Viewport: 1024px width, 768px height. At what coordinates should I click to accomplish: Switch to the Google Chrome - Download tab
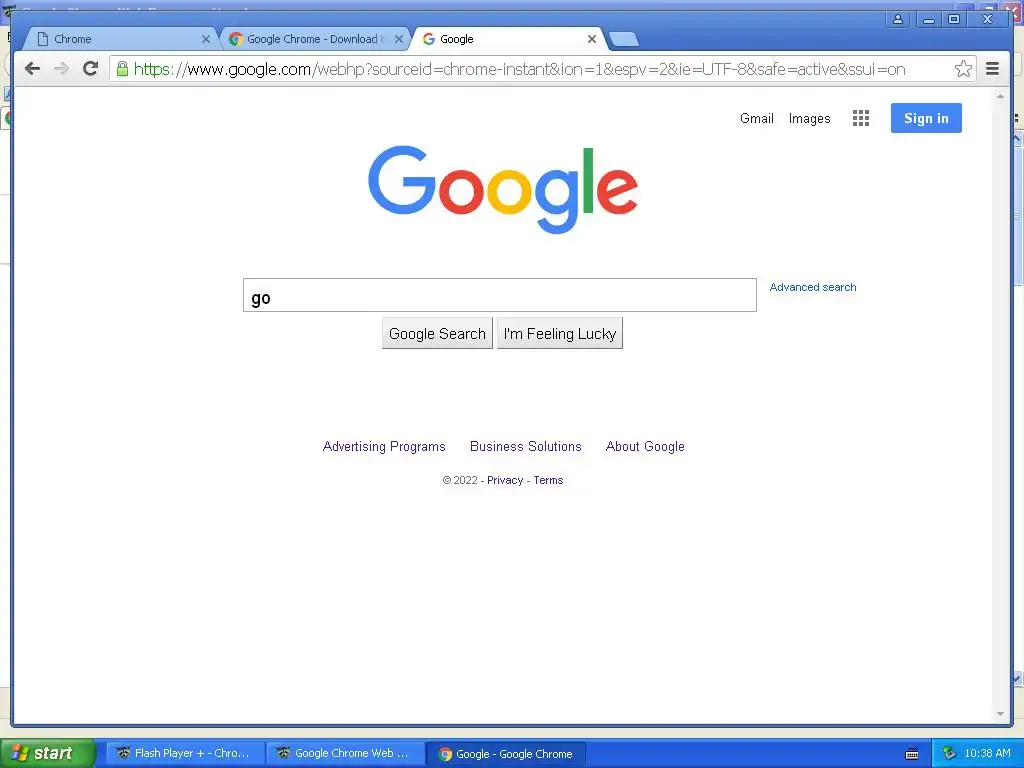(313, 39)
